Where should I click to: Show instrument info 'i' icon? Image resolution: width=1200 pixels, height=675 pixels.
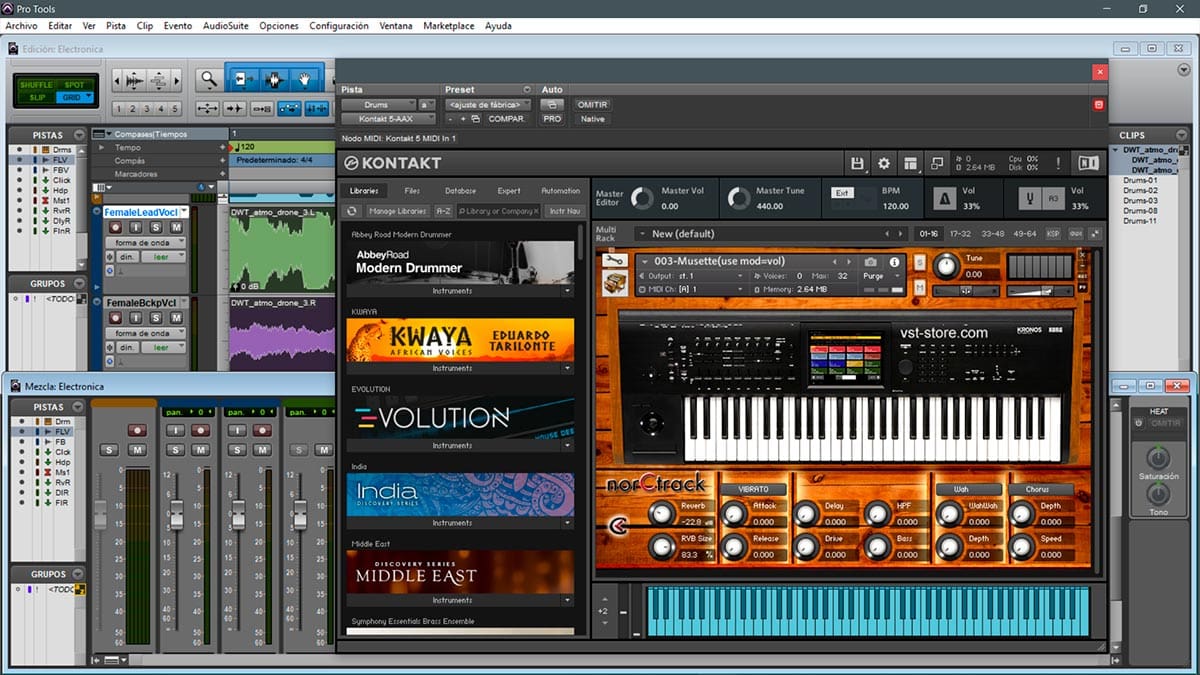coord(894,262)
